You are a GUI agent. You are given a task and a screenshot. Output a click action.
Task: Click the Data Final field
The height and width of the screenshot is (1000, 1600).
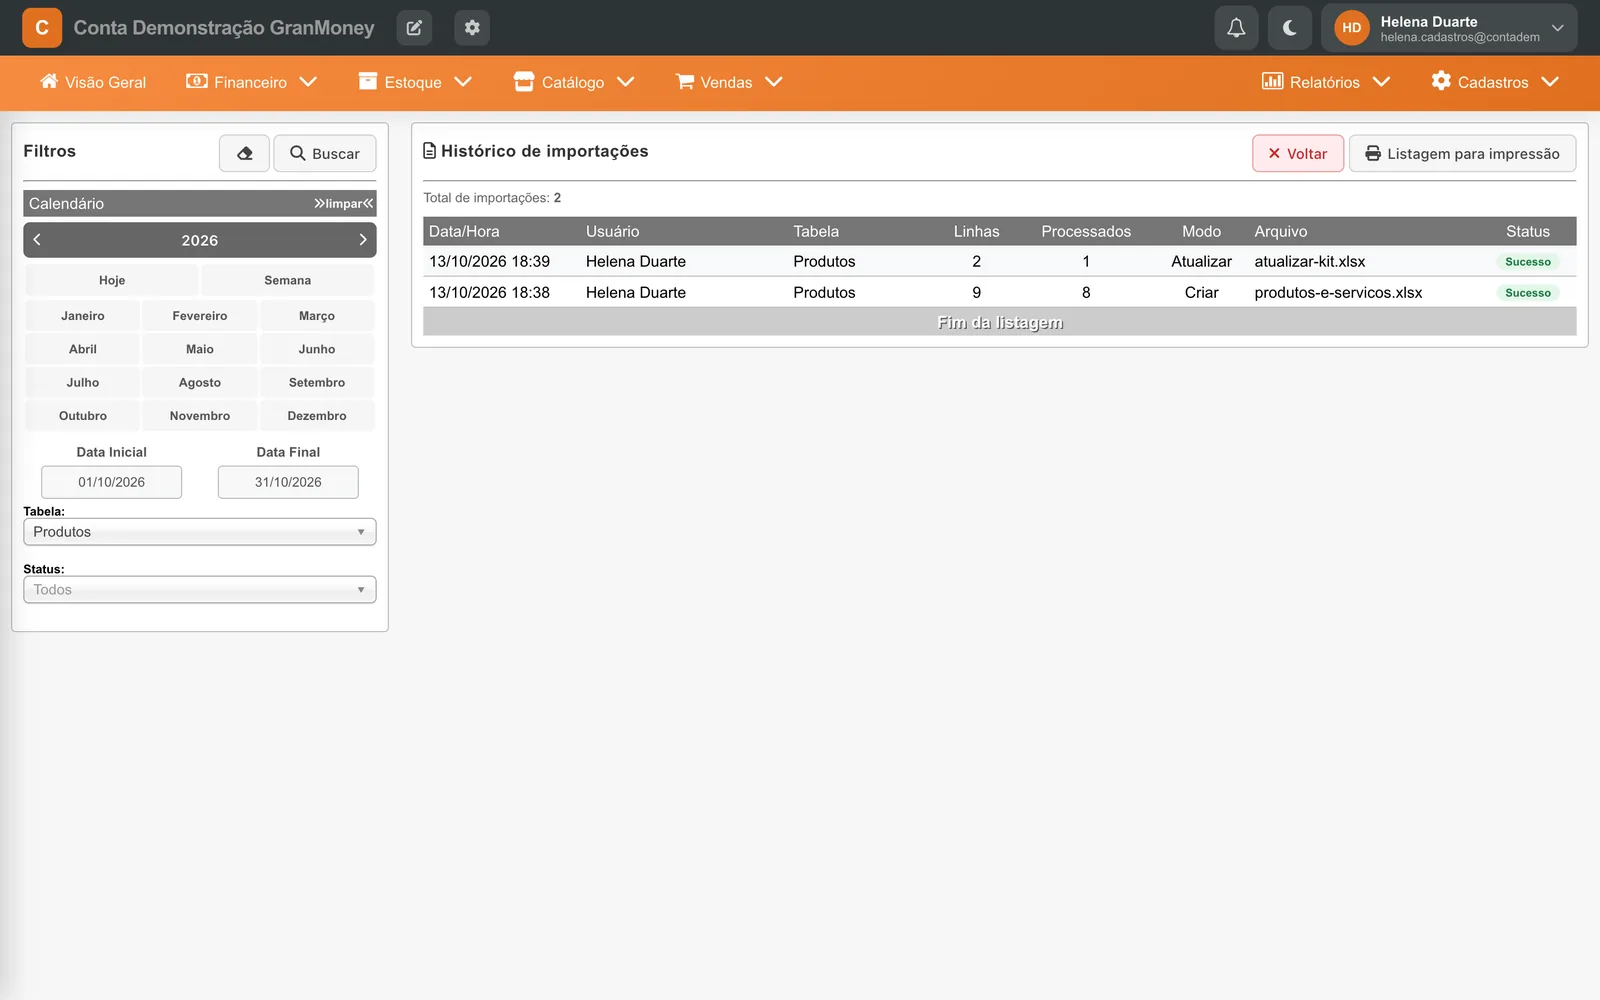pos(288,482)
